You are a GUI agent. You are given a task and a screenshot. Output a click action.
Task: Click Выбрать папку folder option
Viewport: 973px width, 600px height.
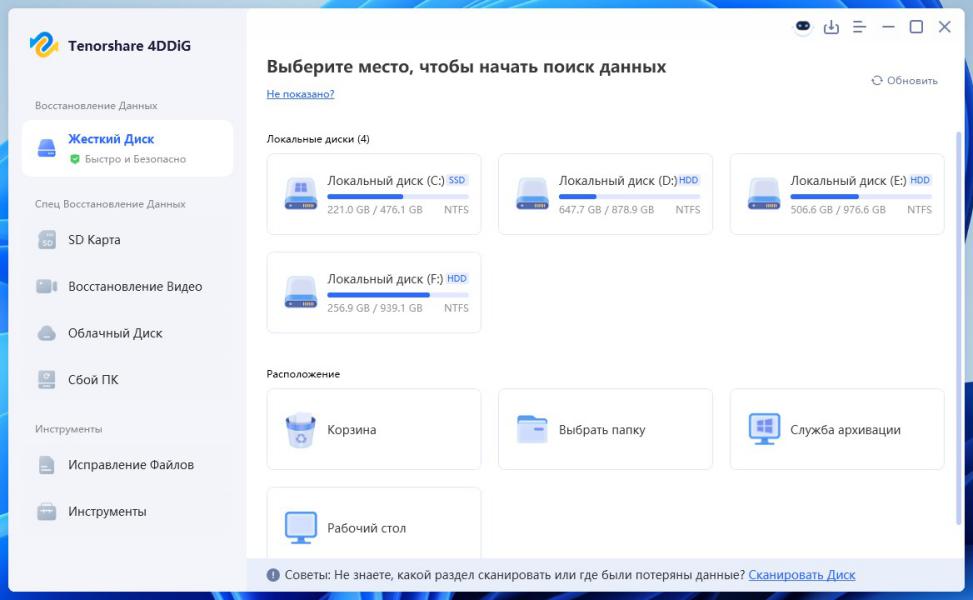pos(605,429)
